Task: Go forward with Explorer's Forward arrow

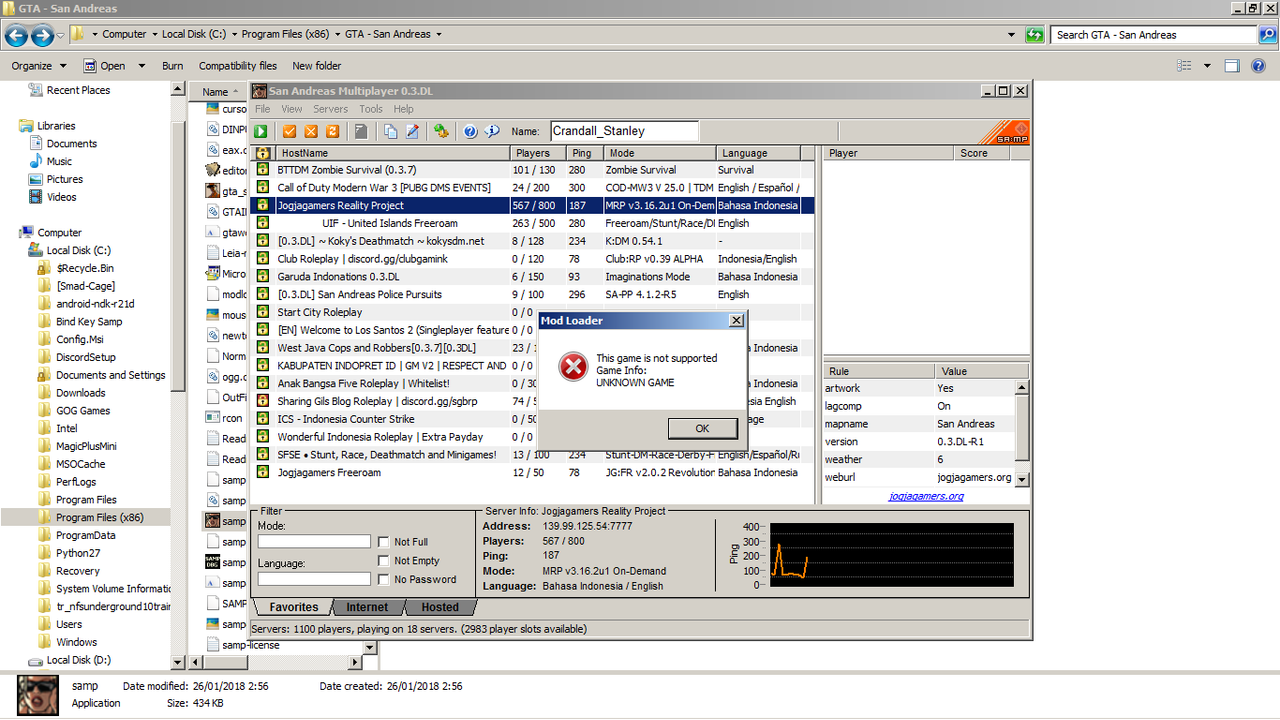Action: [x=42, y=36]
